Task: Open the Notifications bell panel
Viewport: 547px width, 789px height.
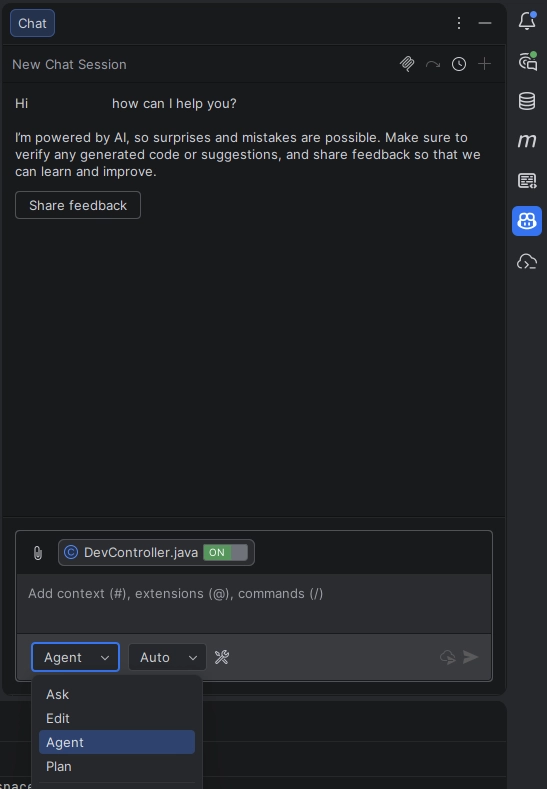Action: (x=527, y=21)
